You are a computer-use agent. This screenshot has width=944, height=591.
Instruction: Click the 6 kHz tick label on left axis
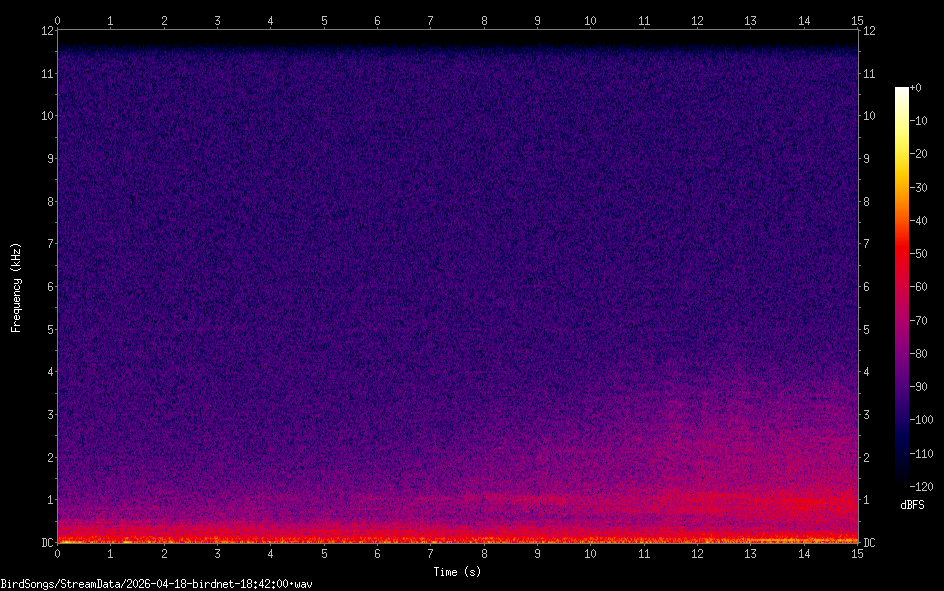48,287
